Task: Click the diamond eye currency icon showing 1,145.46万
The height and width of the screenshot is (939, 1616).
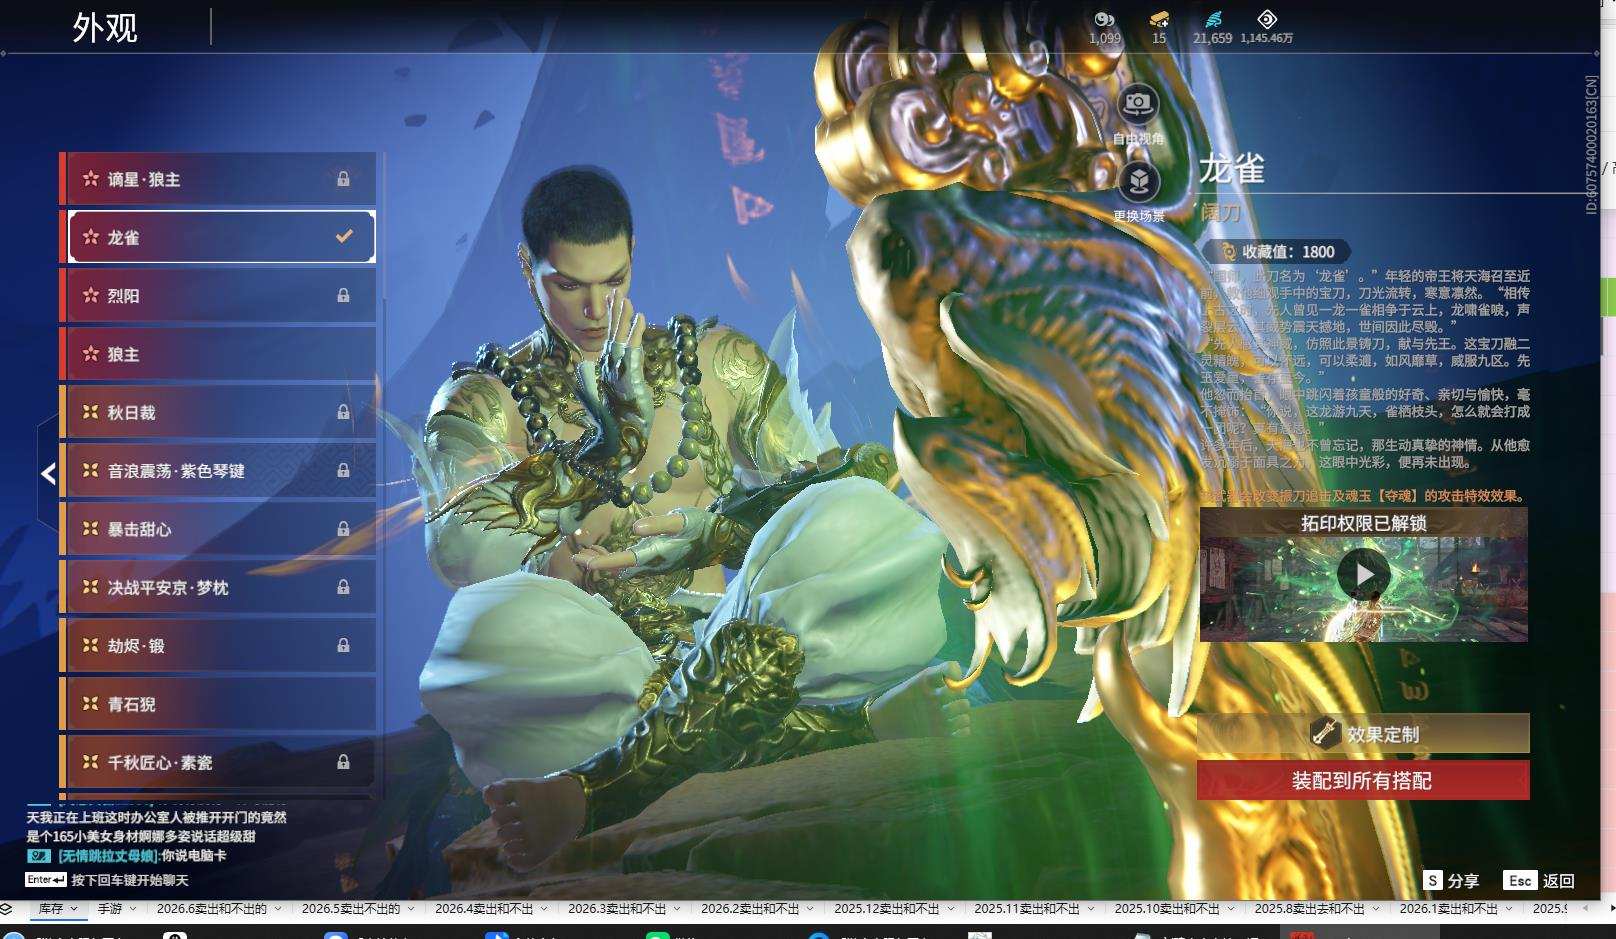Action: tap(1267, 19)
